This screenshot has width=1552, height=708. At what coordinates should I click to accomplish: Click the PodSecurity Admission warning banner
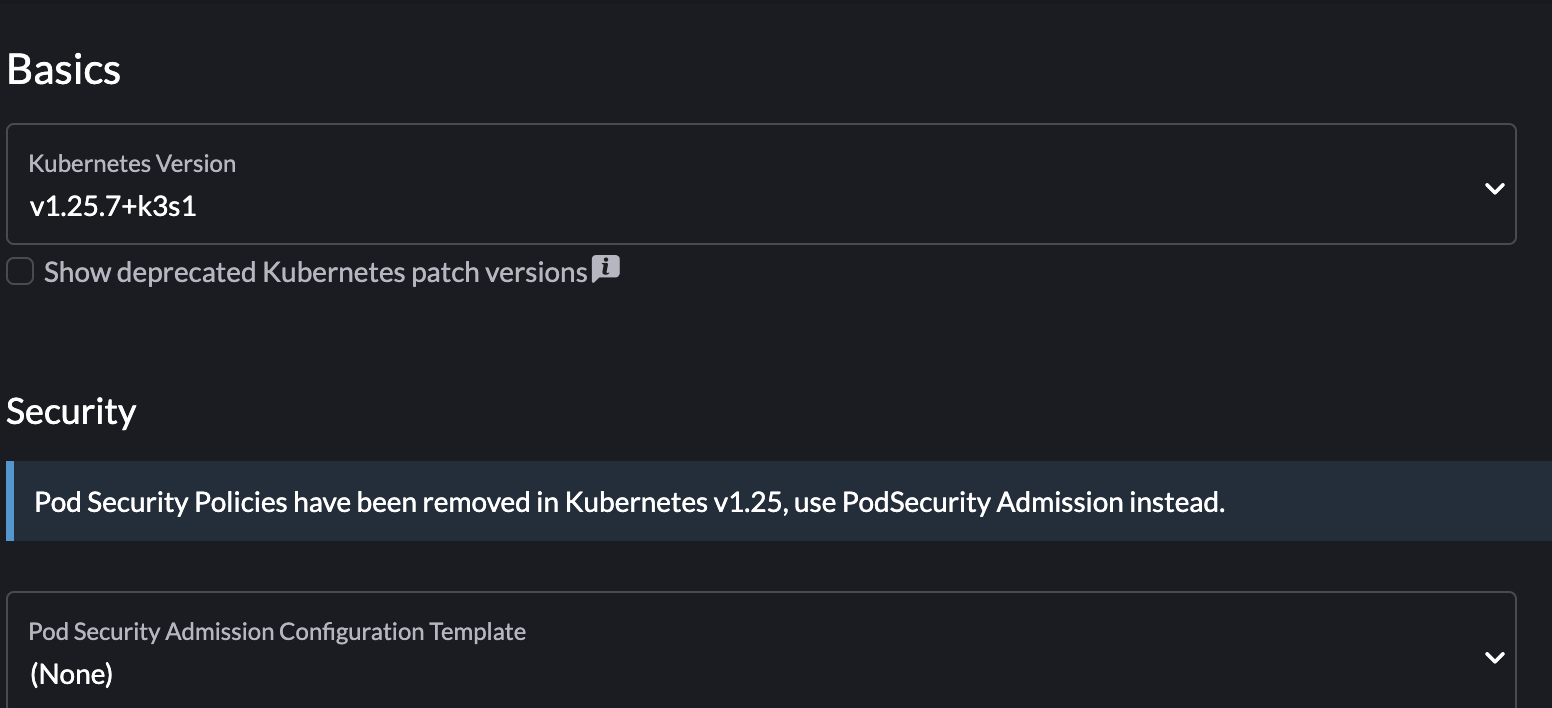(629, 501)
